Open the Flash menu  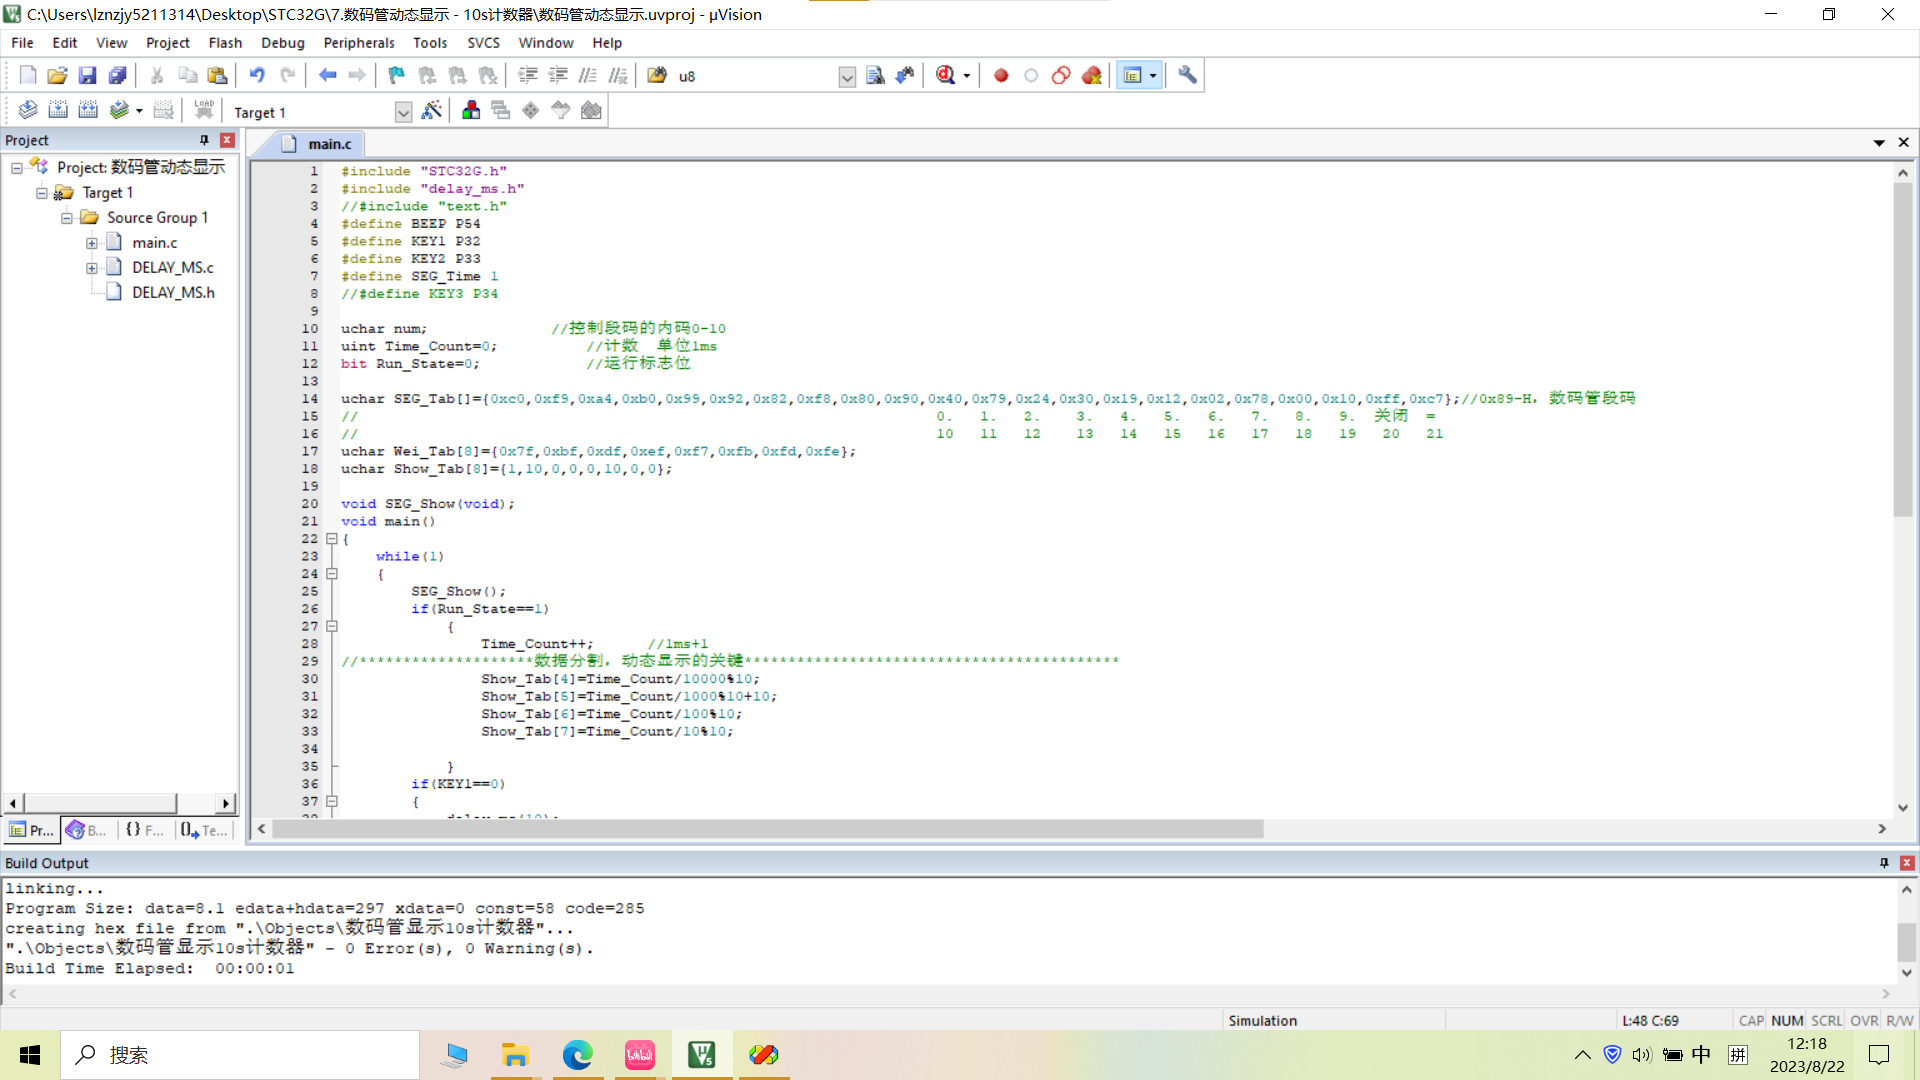[225, 43]
